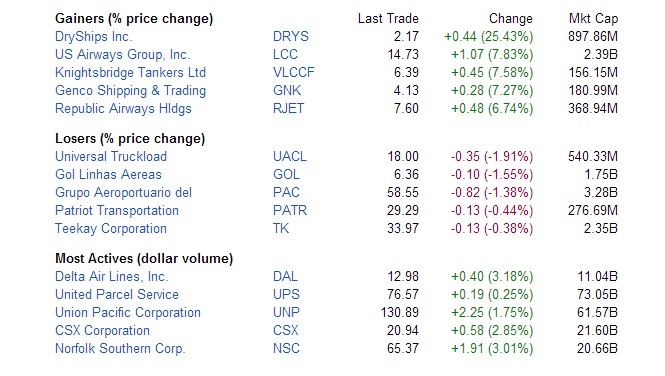Open Grupo Aeroportuario del link
Image resolution: width=665 pixels, height=376 pixels.
coord(123,193)
